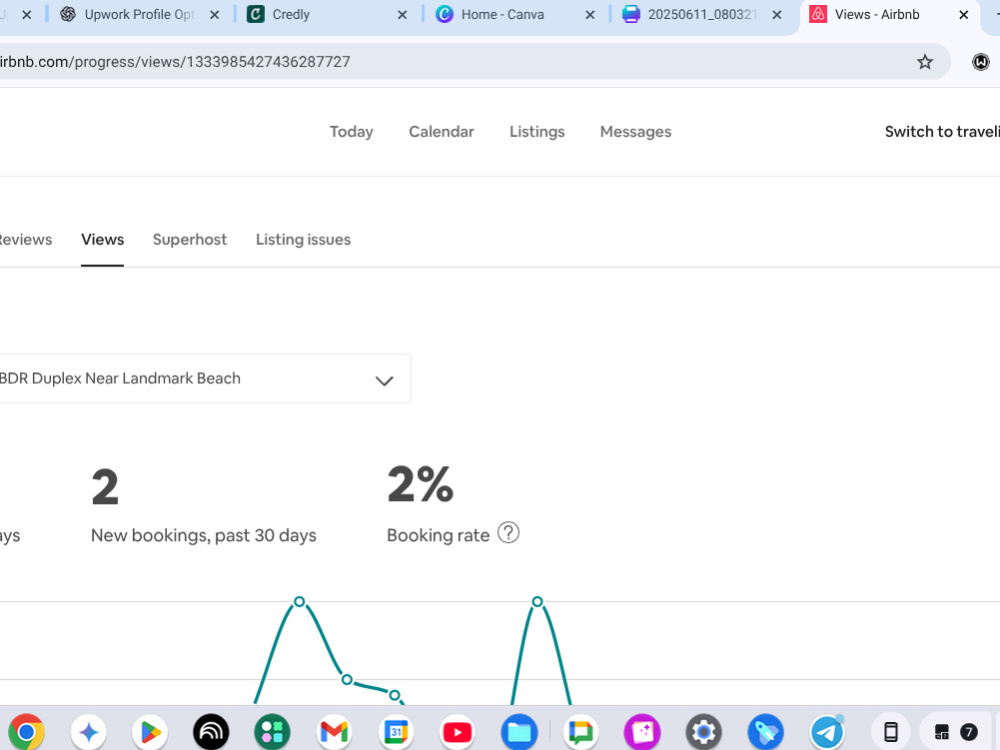This screenshot has width=1000, height=750.
Task: Click the 'Booking rate' label
Action: point(438,536)
